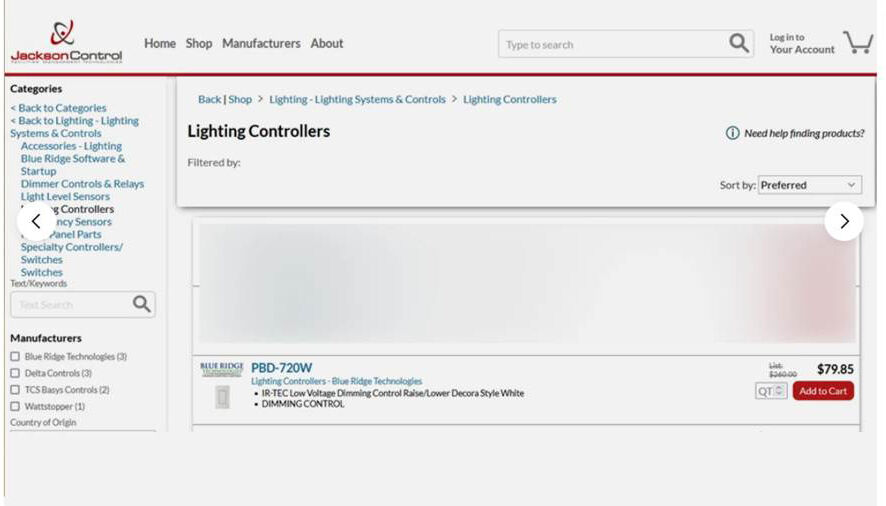Open the shopping cart icon
The height and width of the screenshot is (506, 886).
click(857, 43)
